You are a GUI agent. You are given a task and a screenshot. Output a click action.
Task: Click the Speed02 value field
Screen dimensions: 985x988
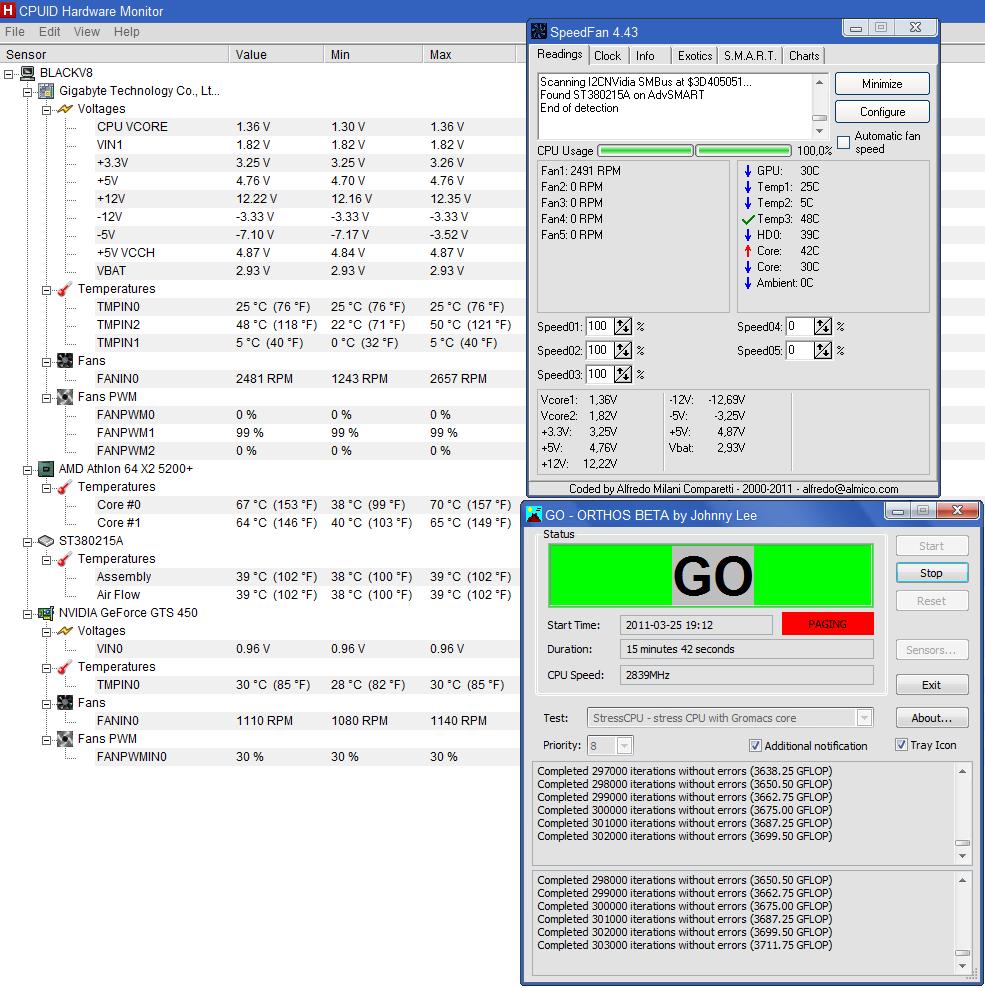(599, 350)
